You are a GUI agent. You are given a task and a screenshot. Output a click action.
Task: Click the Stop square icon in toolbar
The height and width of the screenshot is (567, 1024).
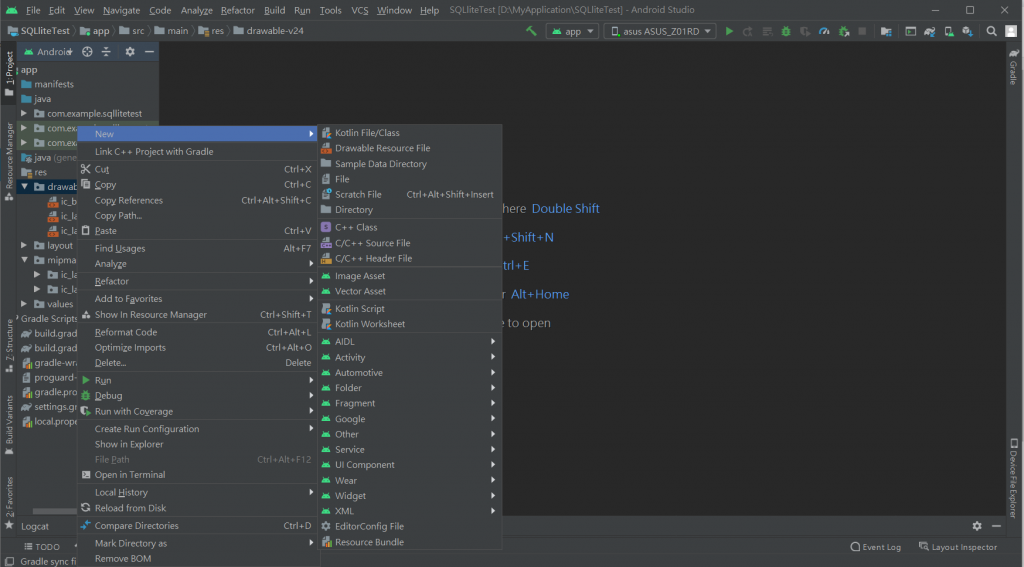click(862, 31)
